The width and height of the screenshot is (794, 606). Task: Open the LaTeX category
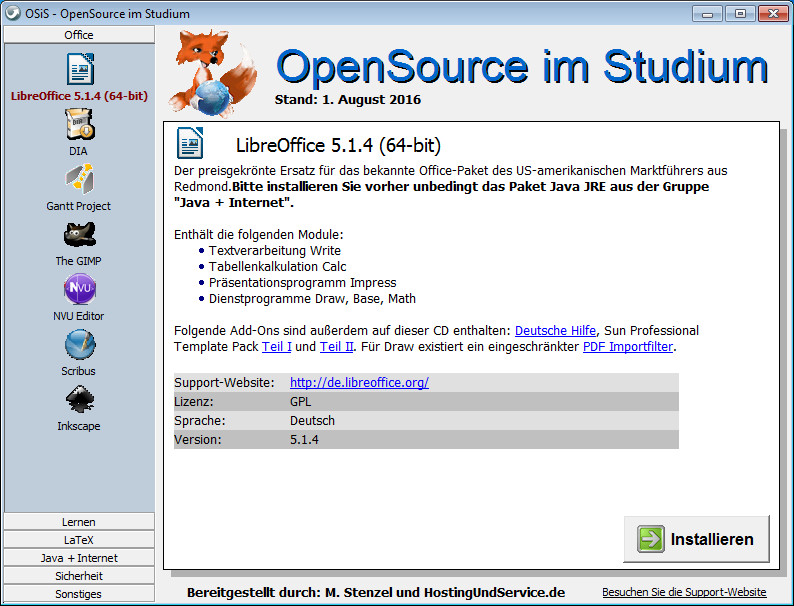pos(78,540)
